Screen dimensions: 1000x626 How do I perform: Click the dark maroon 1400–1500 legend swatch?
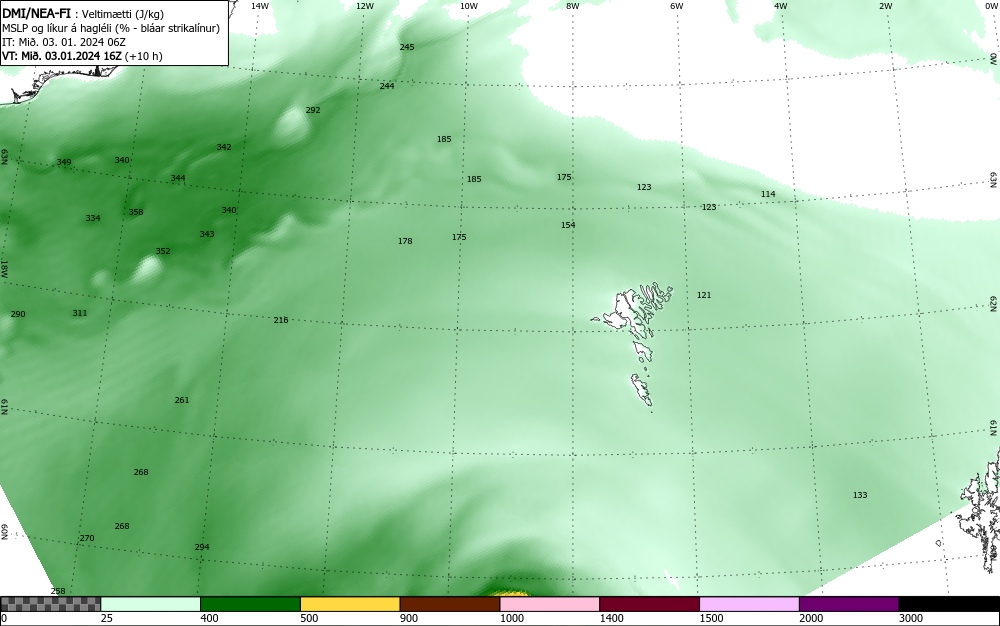point(649,604)
